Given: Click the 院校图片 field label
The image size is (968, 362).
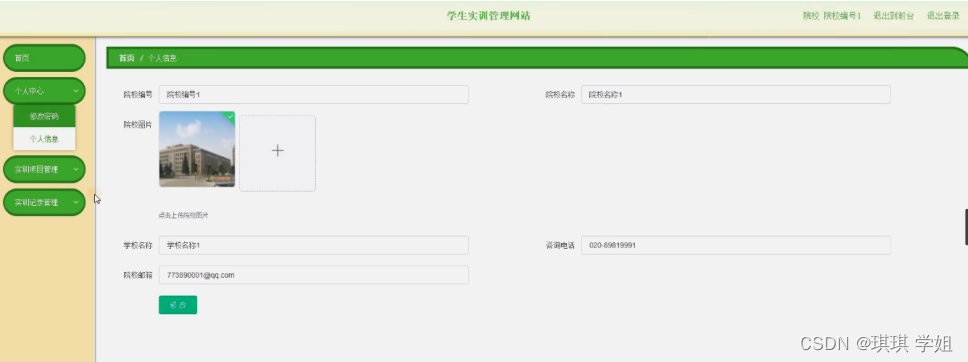Looking at the screenshot, I should coord(138,124).
